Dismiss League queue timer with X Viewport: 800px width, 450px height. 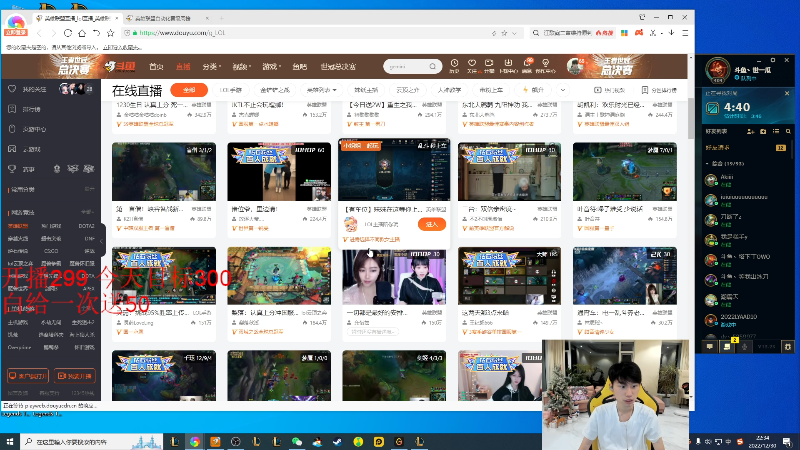click(787, 93)
